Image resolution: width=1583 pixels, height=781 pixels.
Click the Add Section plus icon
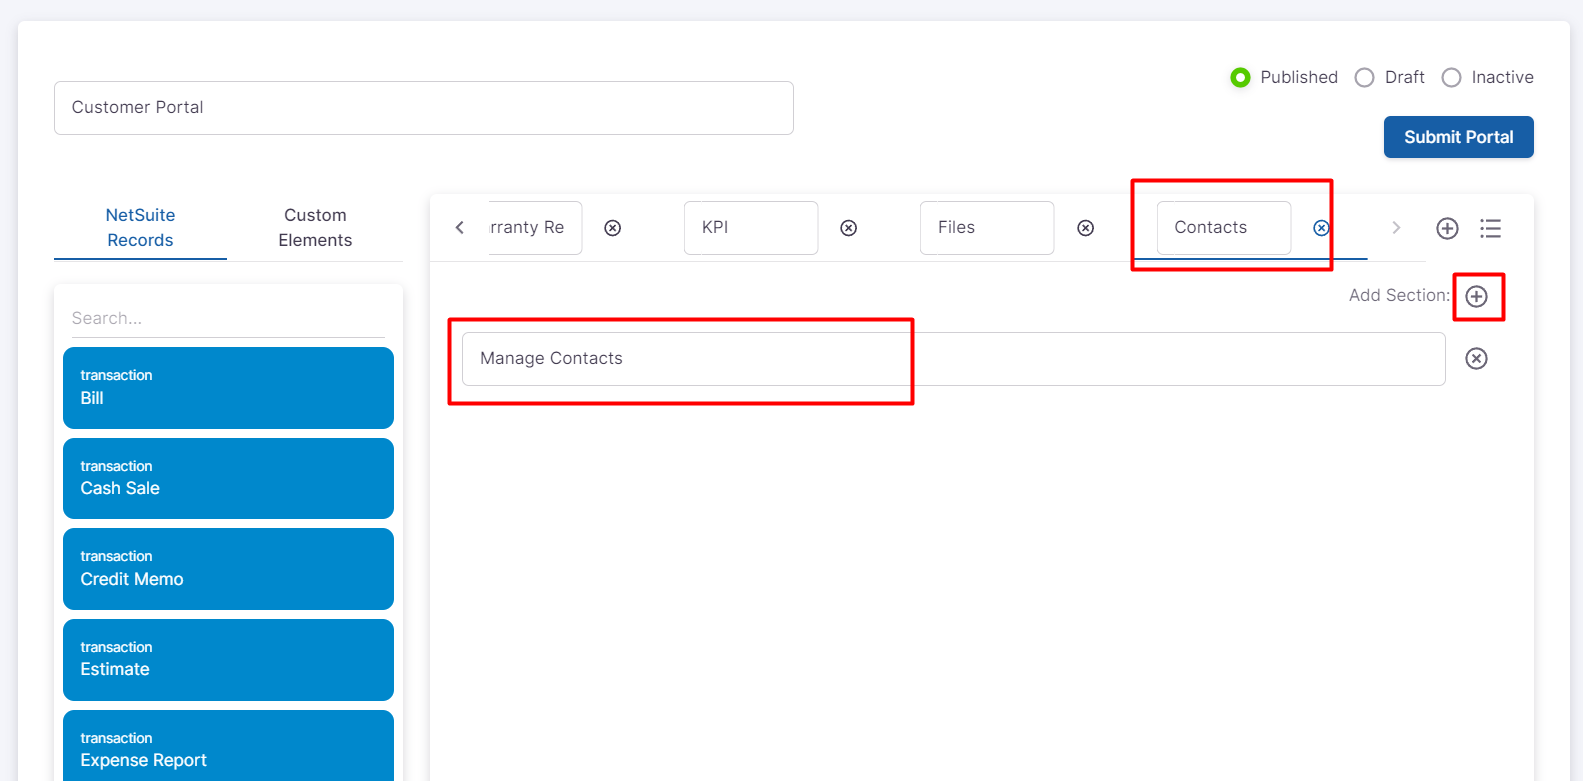click(1477, 296)
